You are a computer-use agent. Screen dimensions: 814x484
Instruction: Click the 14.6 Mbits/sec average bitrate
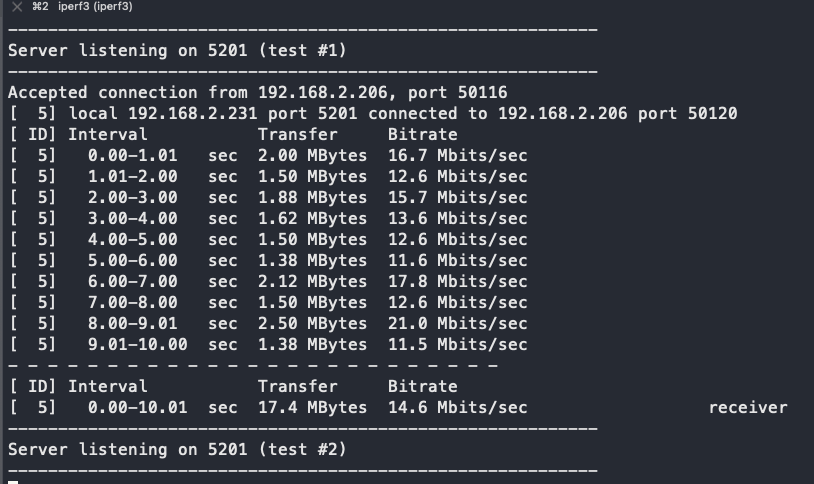click(457, 407)
